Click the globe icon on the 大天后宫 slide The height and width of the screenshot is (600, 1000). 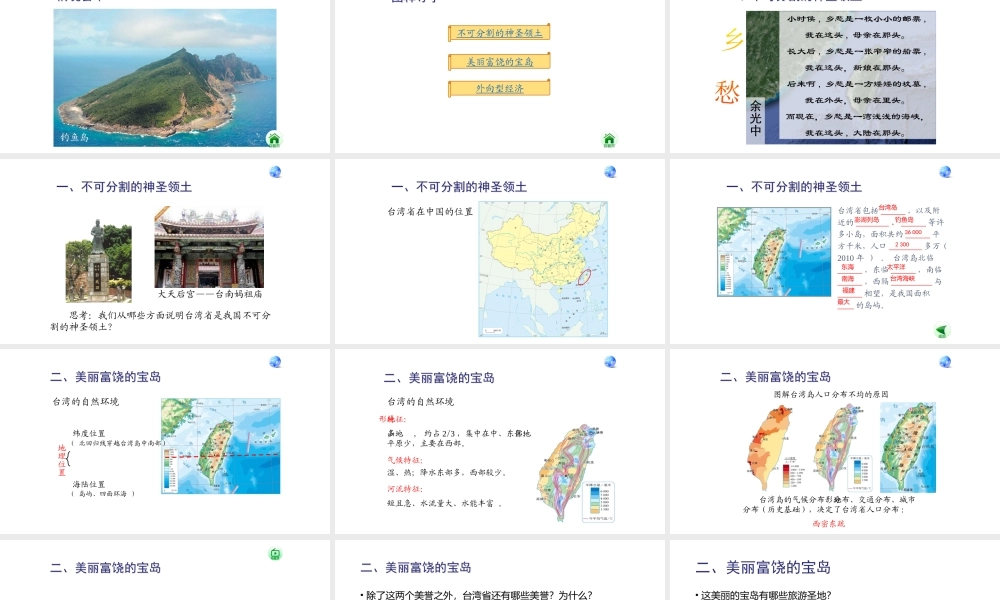pyautogui.click(x=275, y=172)
